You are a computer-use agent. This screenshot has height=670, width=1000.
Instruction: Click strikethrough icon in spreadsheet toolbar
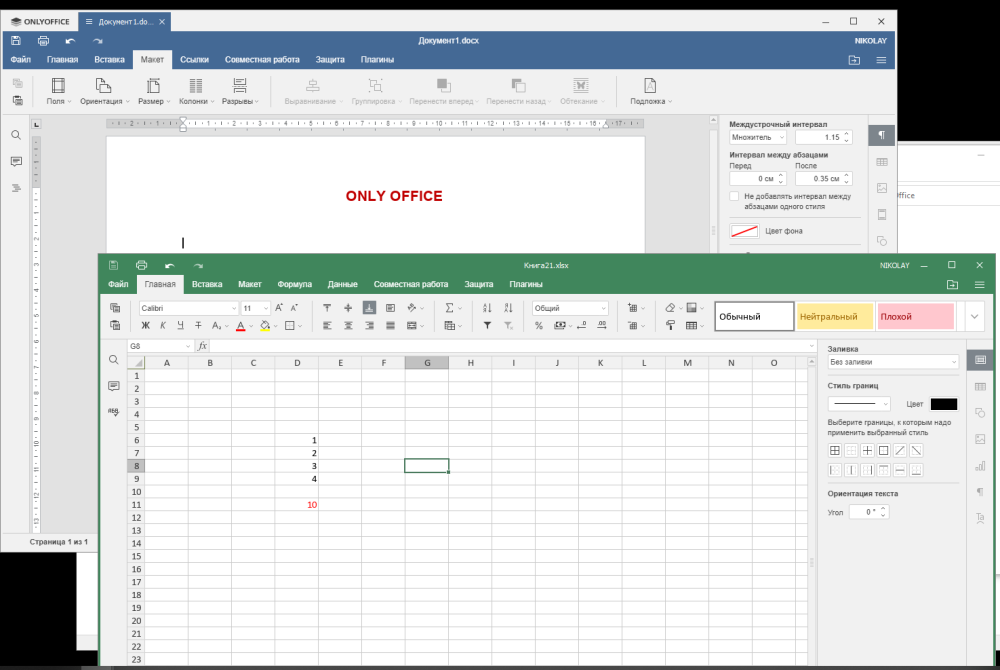click(198, 326)
